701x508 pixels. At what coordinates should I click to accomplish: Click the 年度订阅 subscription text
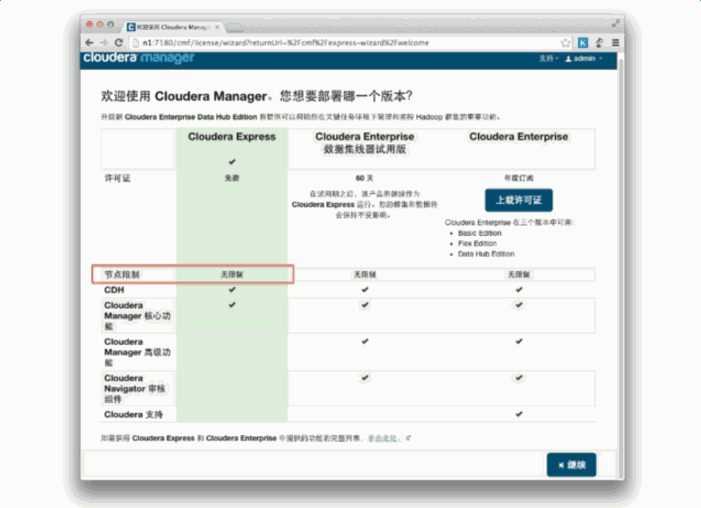coord(519,178)
